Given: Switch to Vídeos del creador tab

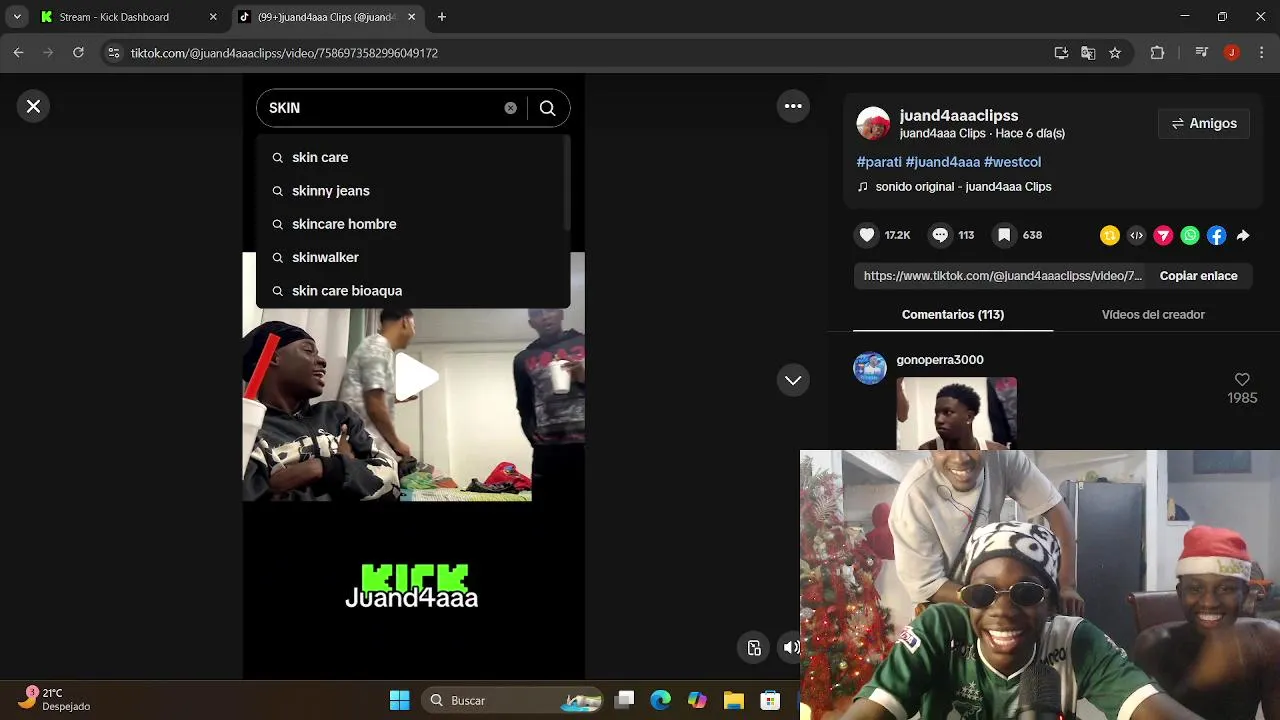Looking at the screenshot, I should [1153, 314].
